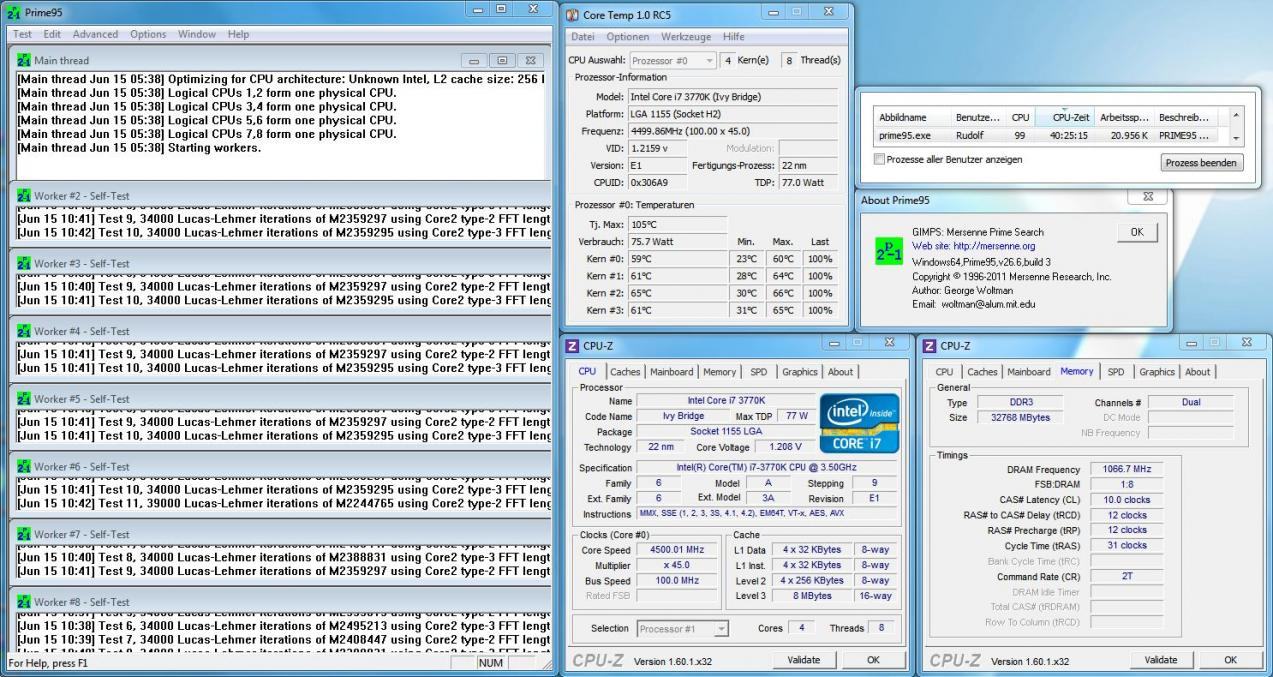Click the Worker #2 Self-Test window icon

(x=25, y=196)
